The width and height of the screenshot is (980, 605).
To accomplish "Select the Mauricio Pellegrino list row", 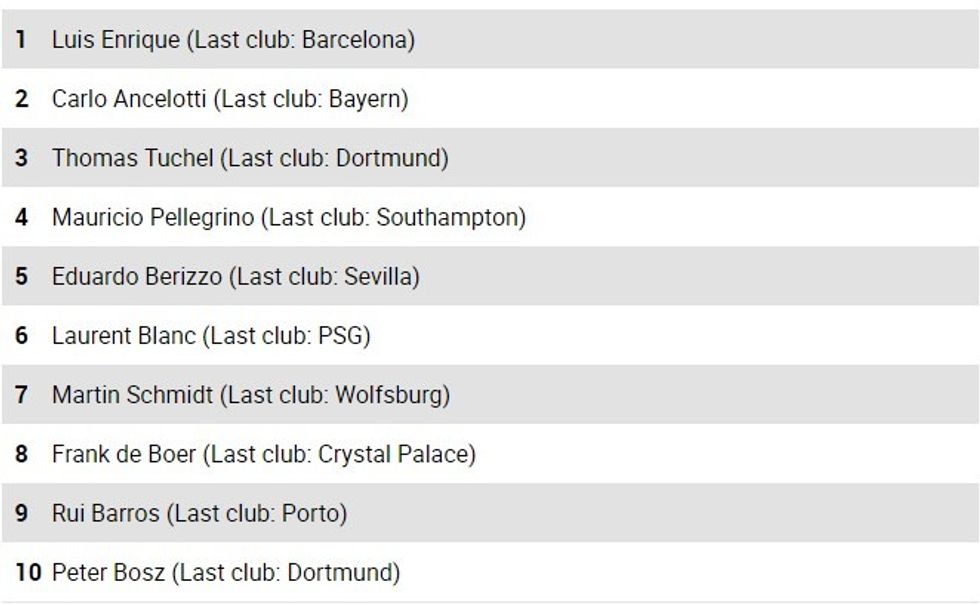I will [x=289, y=217].
